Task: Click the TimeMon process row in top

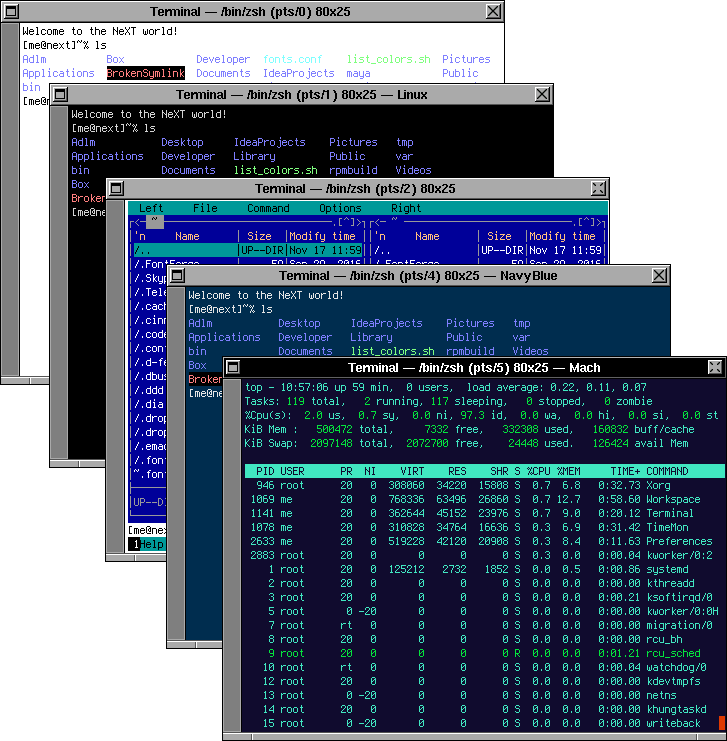Action: (x=485, y=527)
